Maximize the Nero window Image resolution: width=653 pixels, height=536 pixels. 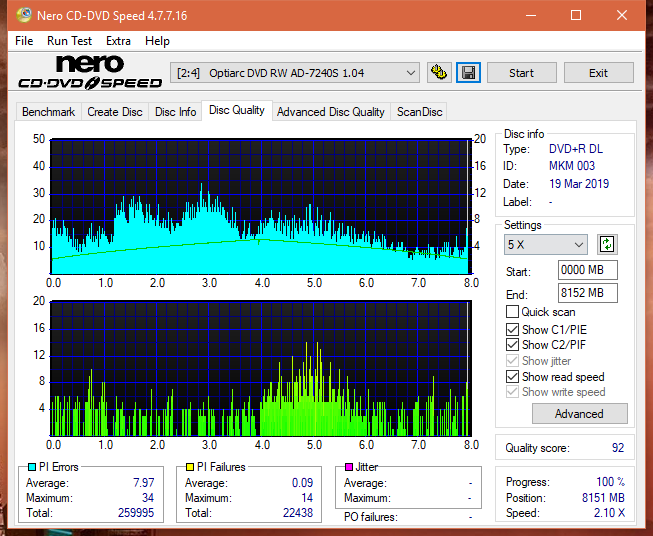576,15
